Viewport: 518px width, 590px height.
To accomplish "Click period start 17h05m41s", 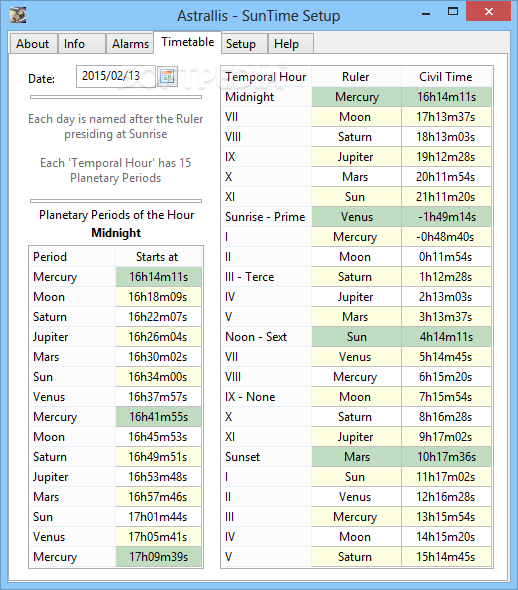I will click(x=158, y=537).
